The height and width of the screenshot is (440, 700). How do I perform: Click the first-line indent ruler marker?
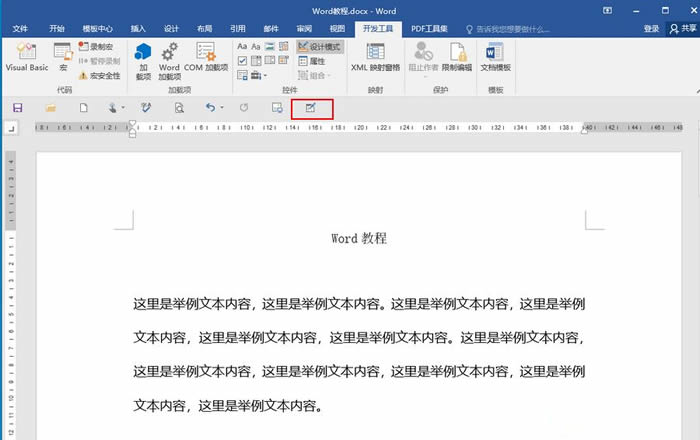click(x=132, y=123)
